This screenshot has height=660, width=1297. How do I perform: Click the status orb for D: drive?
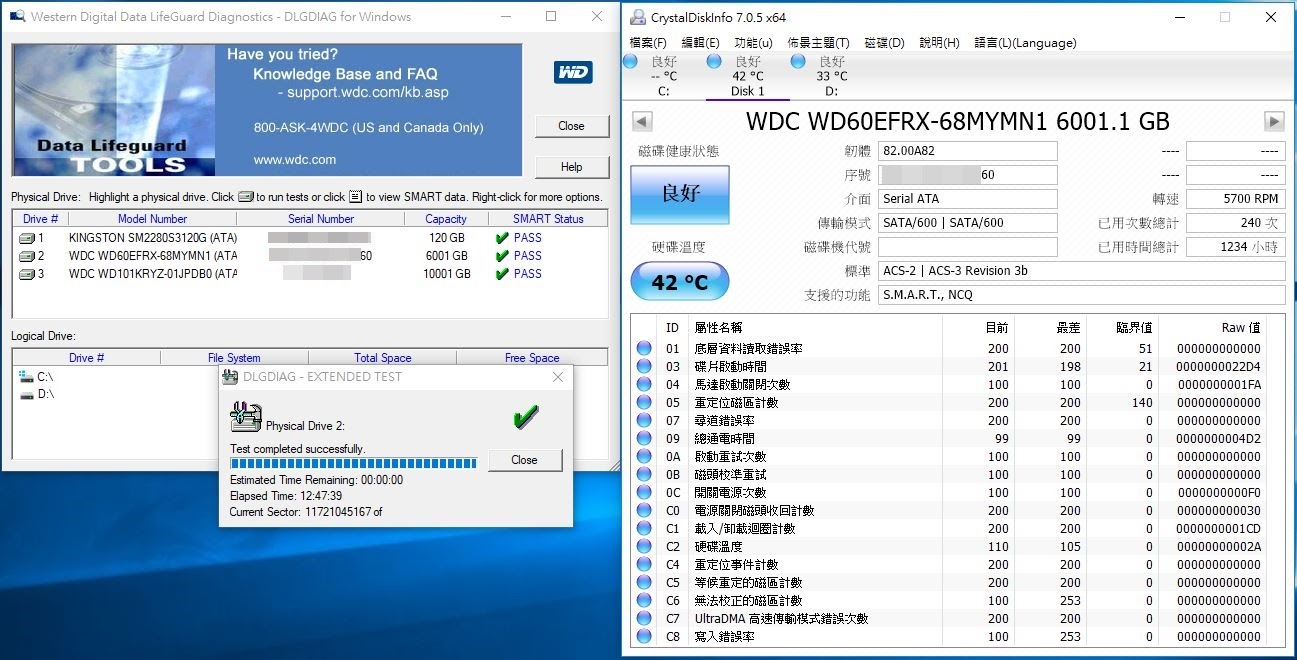pyautogui.click(x=798, y=62)
